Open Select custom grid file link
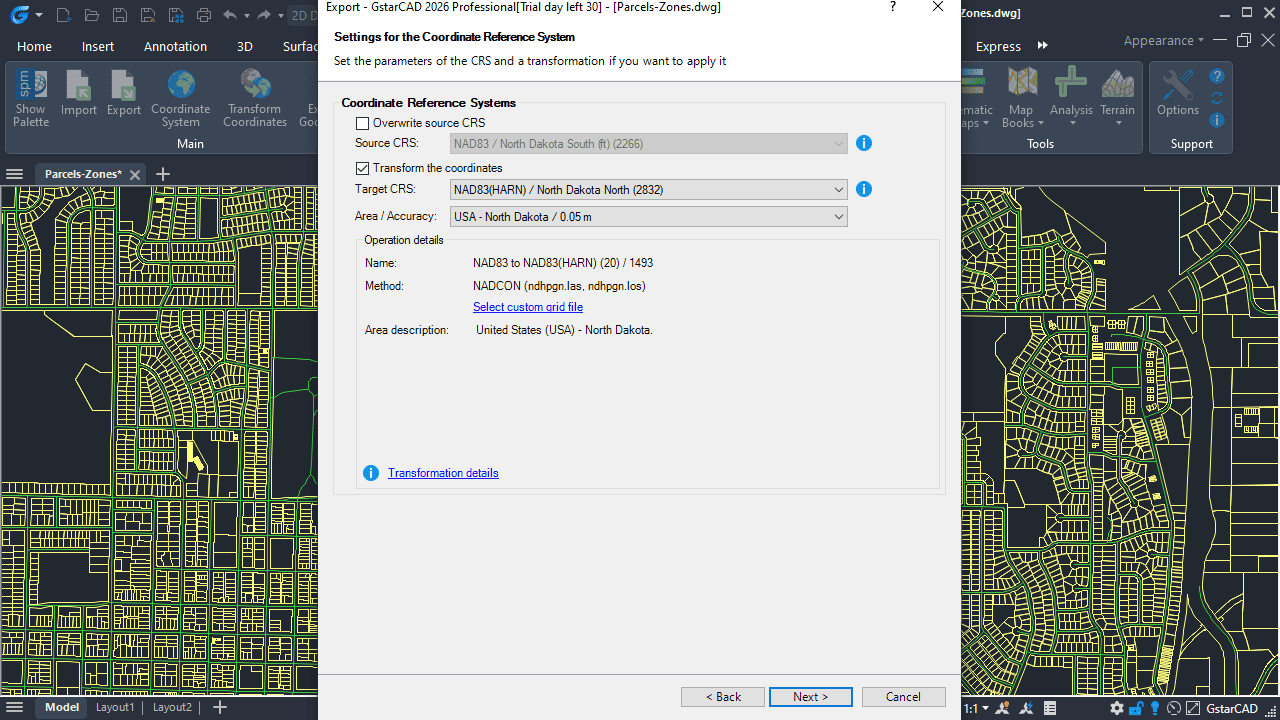This screenshot has width=1280, height=720. click(x=528, y=307)
